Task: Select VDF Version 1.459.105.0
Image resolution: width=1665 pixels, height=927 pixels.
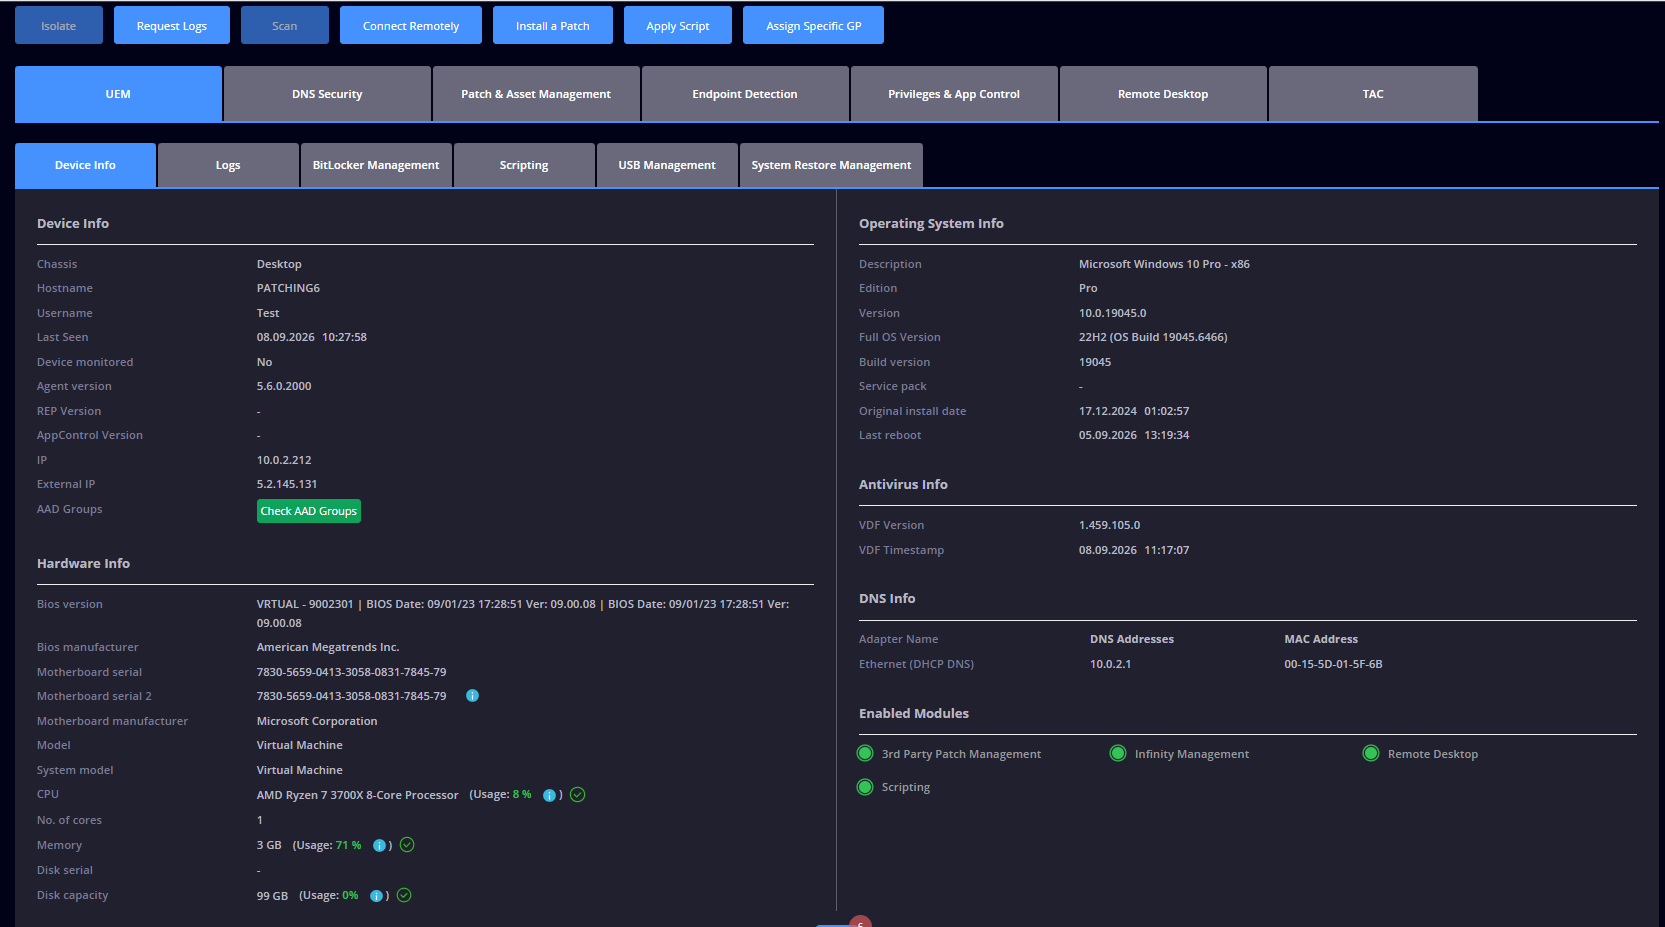Action: coord(1109,525)
